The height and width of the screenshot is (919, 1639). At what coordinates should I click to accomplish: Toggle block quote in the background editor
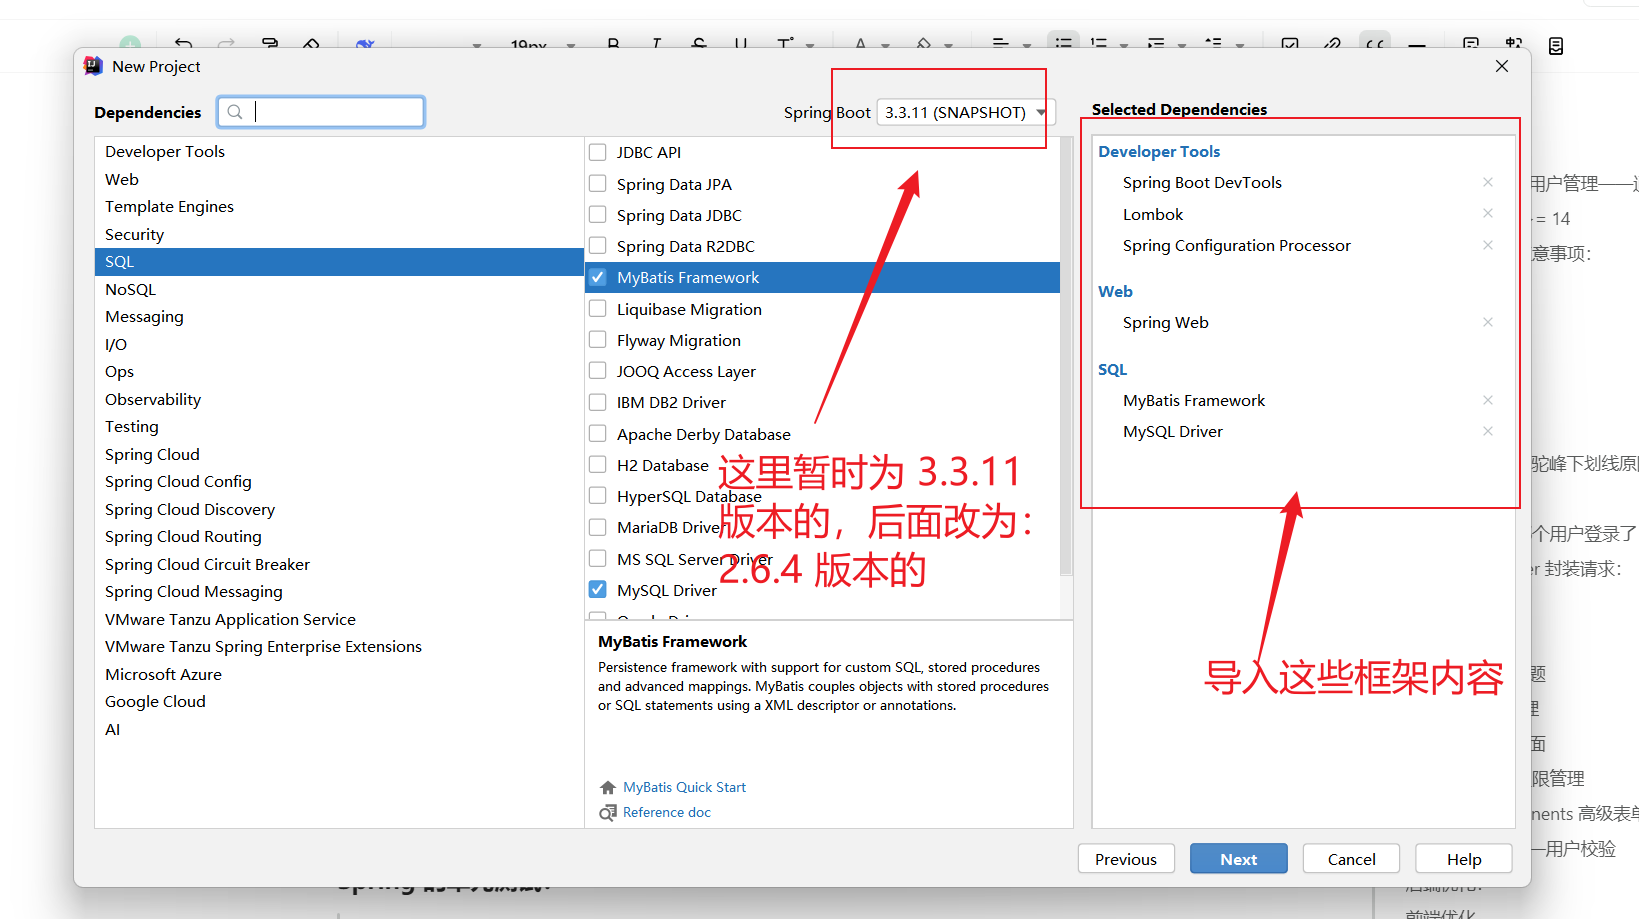pyautogui.click(x=1375, y=43)
